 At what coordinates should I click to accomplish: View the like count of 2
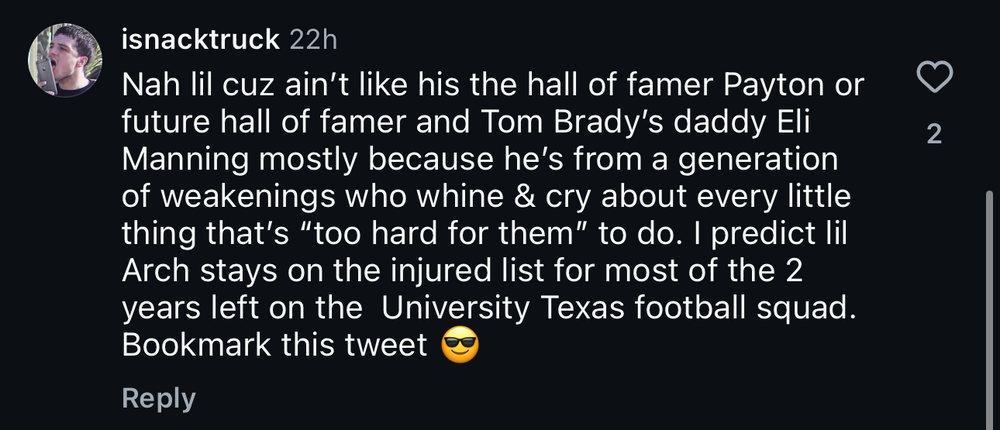tap(933, 134)
